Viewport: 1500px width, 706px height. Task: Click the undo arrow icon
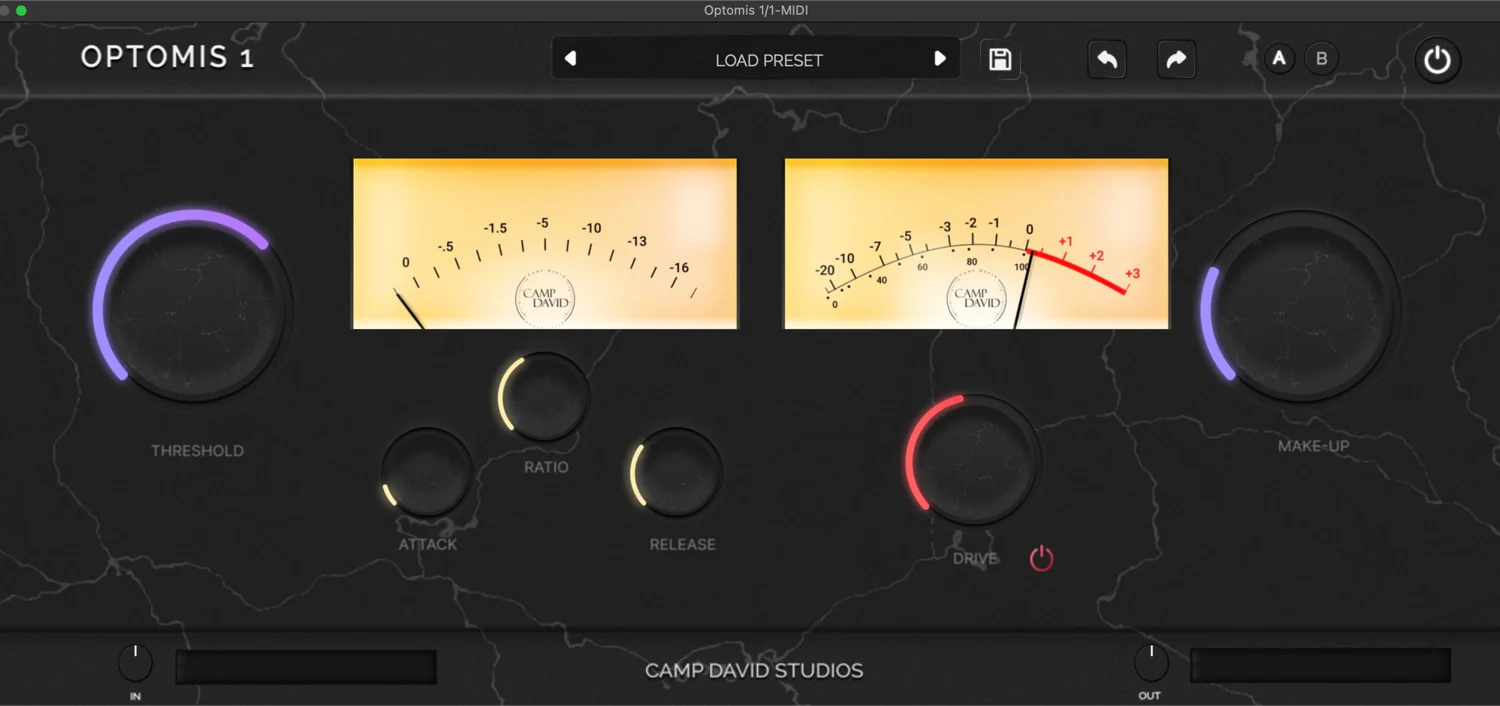(1107, 60)
